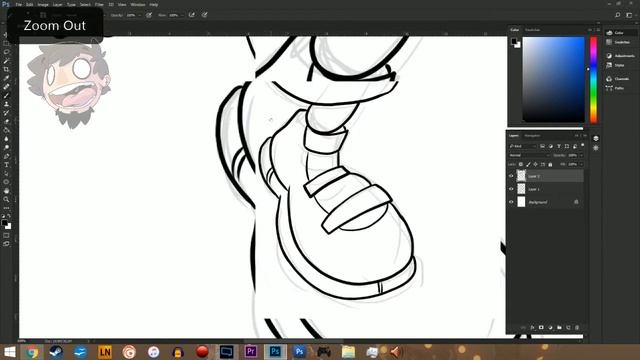Select the Magic Wand tool

pos(7,61)
